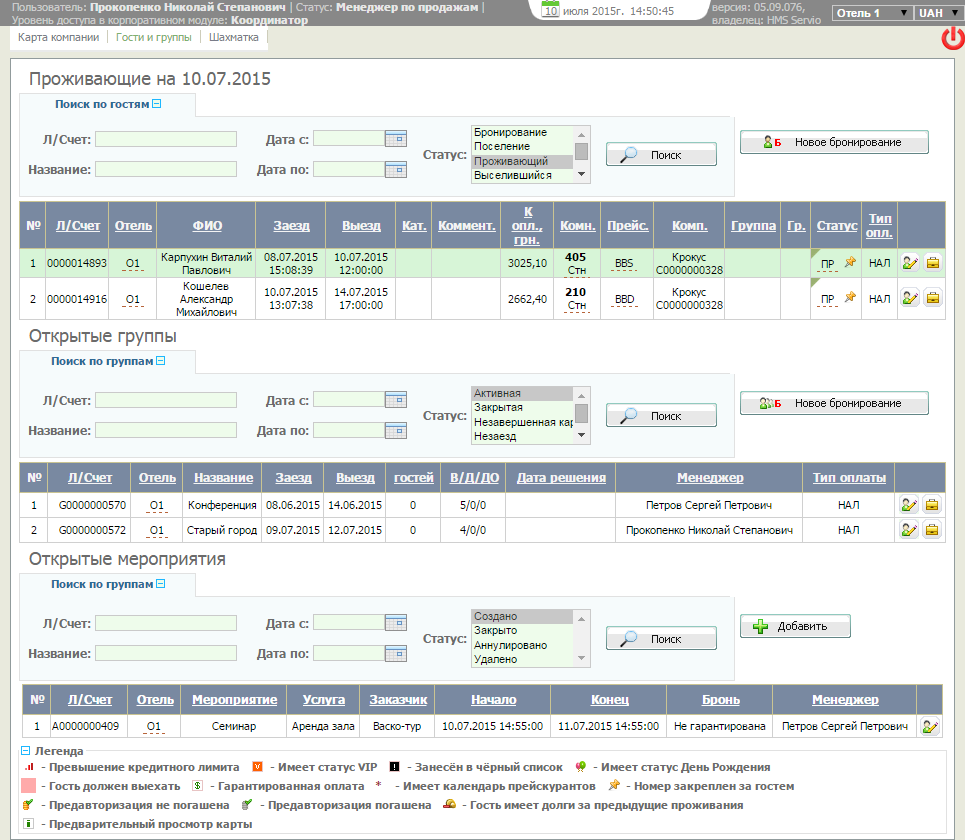Image resolution: width=965 pixels, height=840 pixels.
Task: Click the guests Л/Счет input field
Action: 166,139
